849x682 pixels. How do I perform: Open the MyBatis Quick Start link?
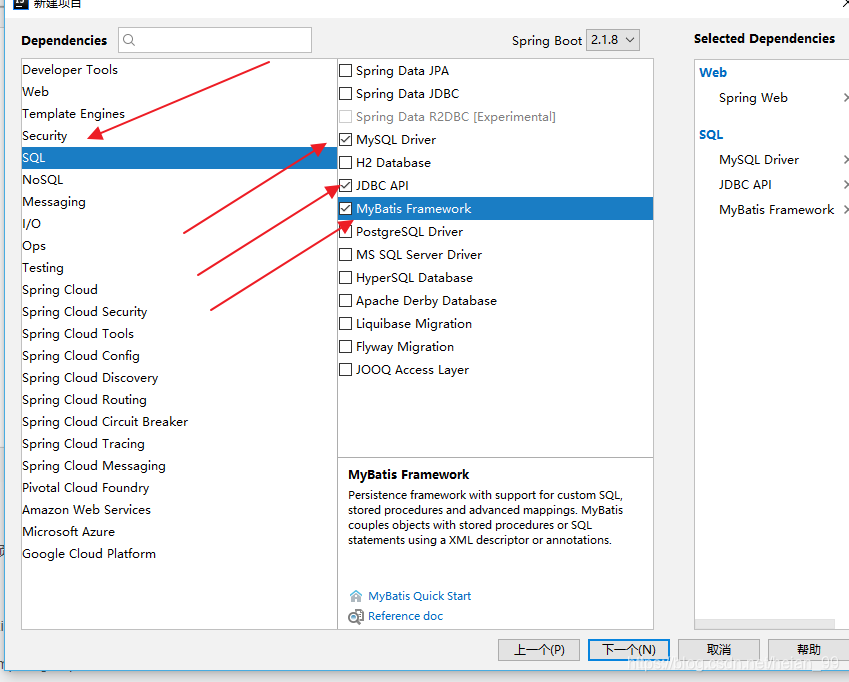[x=419, y=596]
